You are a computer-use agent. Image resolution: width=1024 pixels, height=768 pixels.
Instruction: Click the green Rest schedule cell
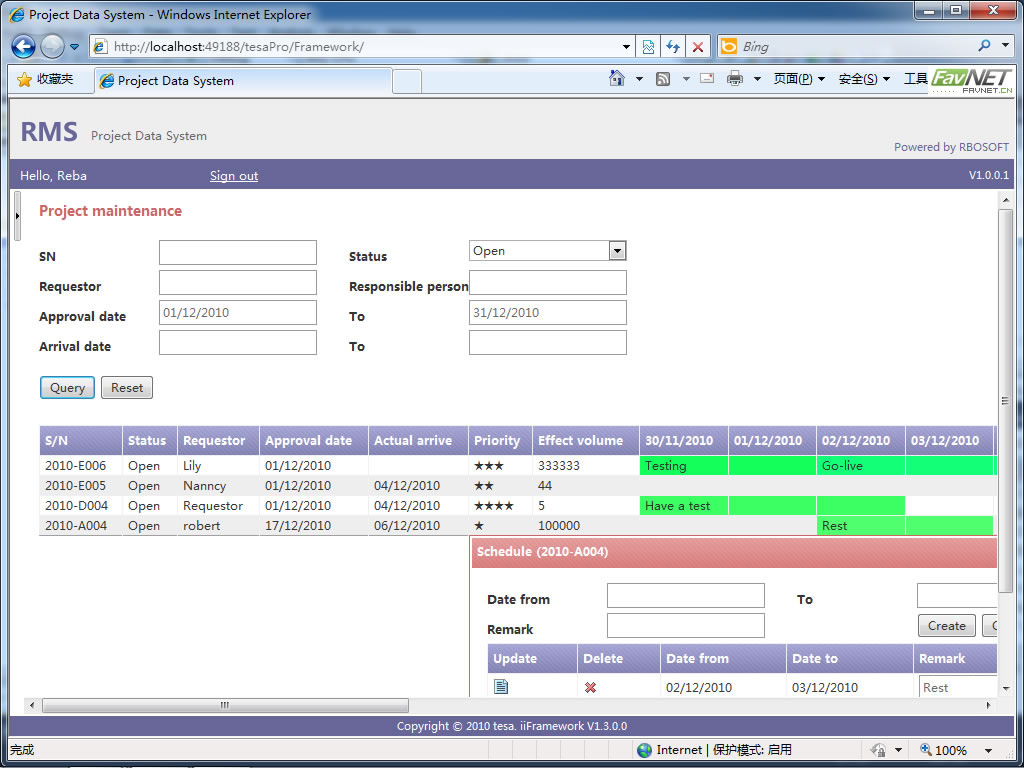tap(861, 526)
